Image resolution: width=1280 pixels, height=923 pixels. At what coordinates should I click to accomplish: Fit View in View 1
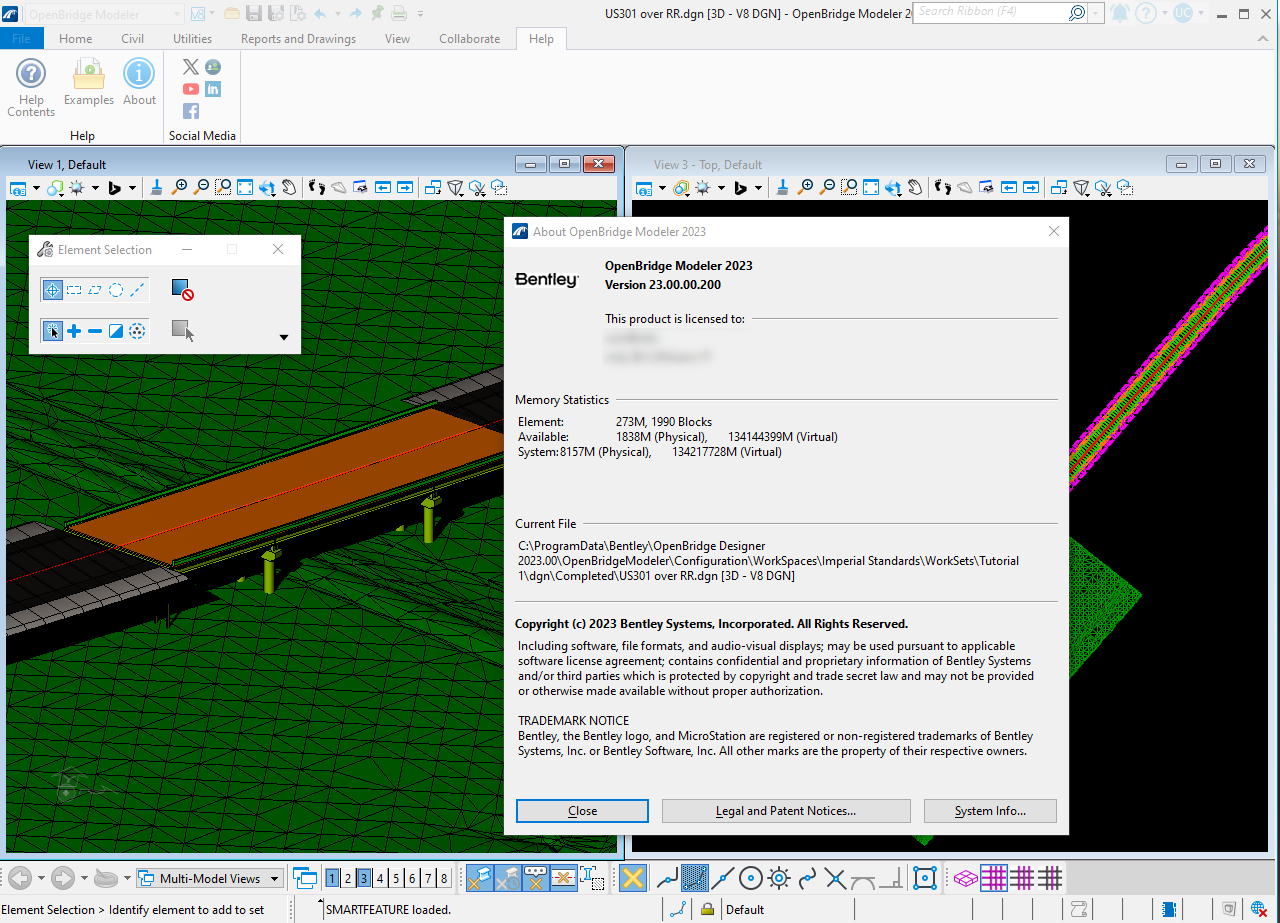coord(245,187)
